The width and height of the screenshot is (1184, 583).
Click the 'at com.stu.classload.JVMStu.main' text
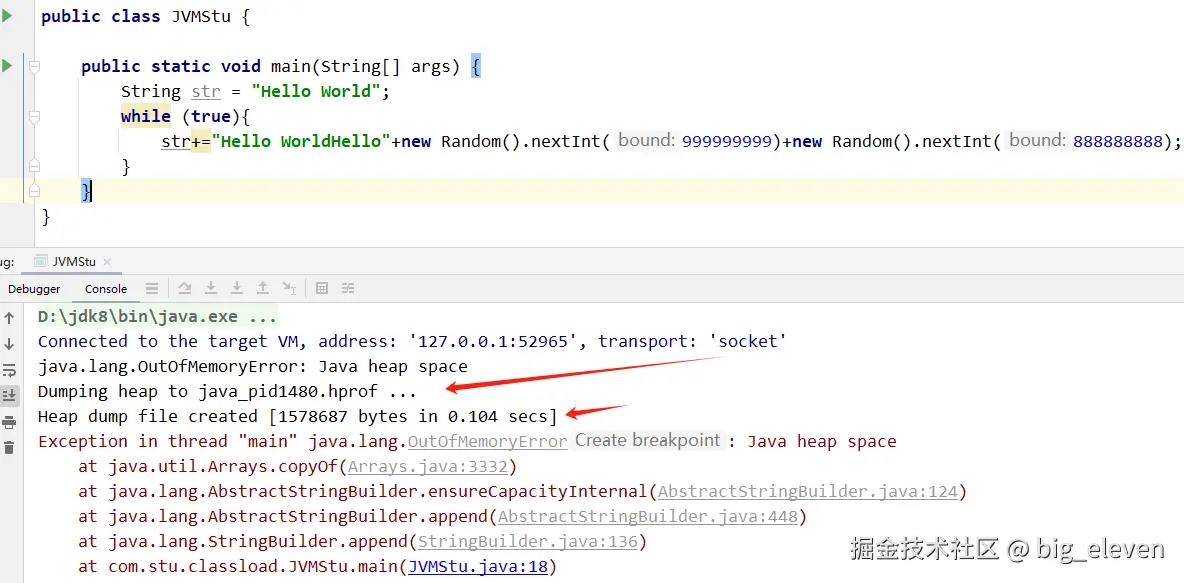pos(239,566)
